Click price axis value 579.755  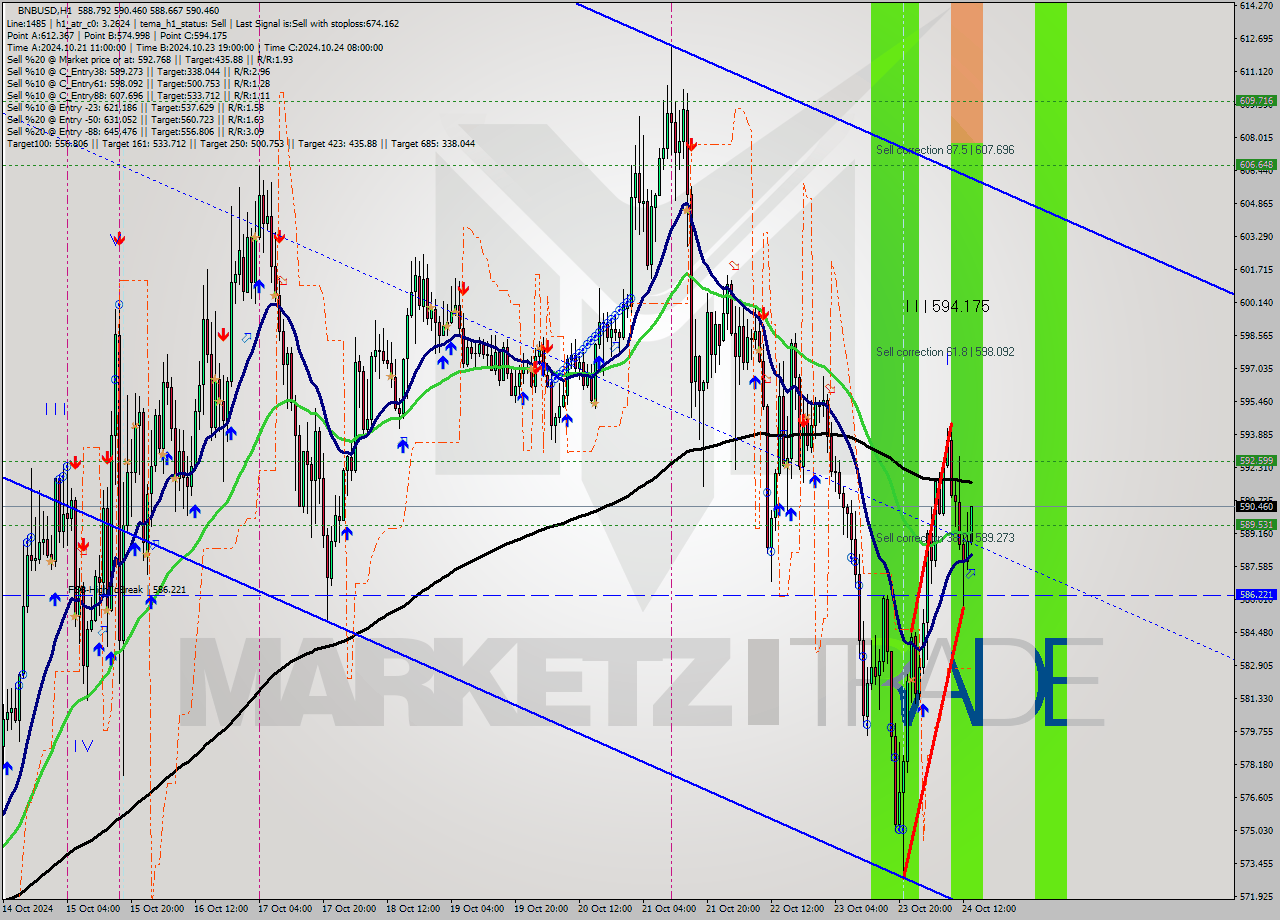pyautogui.click(x=1256, y=731)
